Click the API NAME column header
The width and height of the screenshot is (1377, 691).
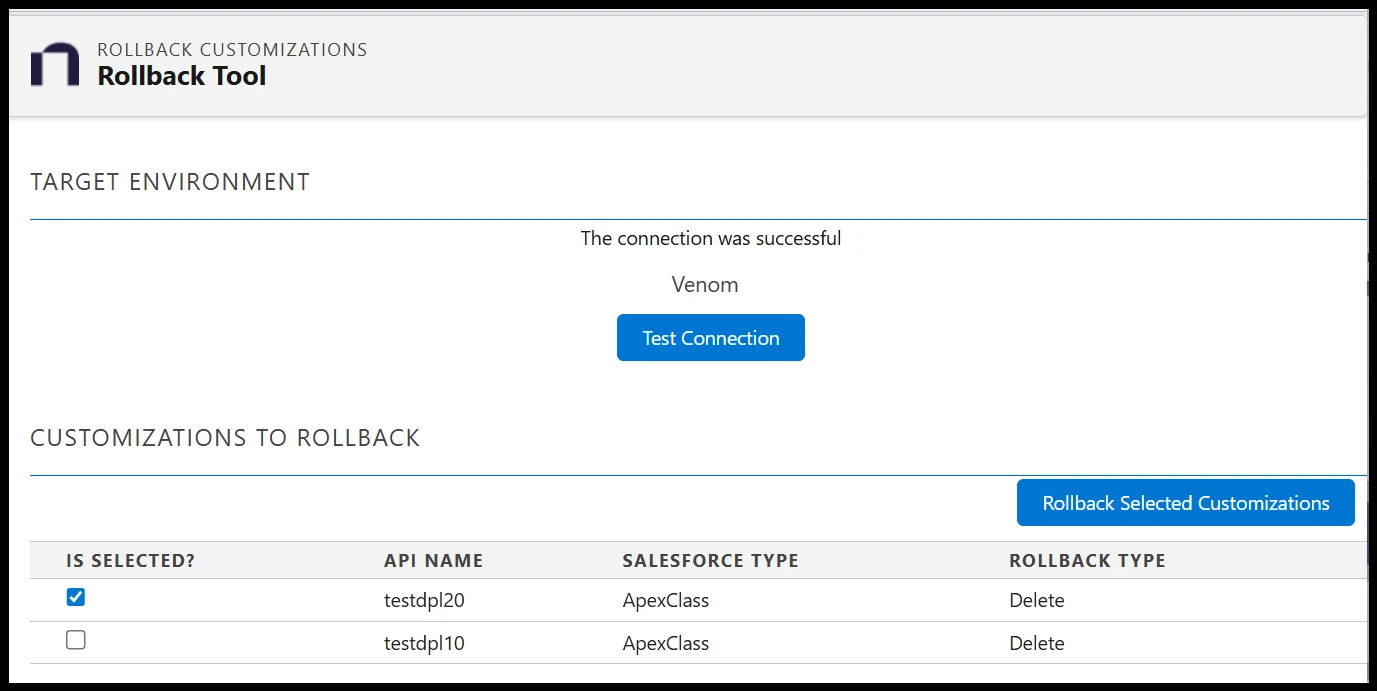point(433,560)
